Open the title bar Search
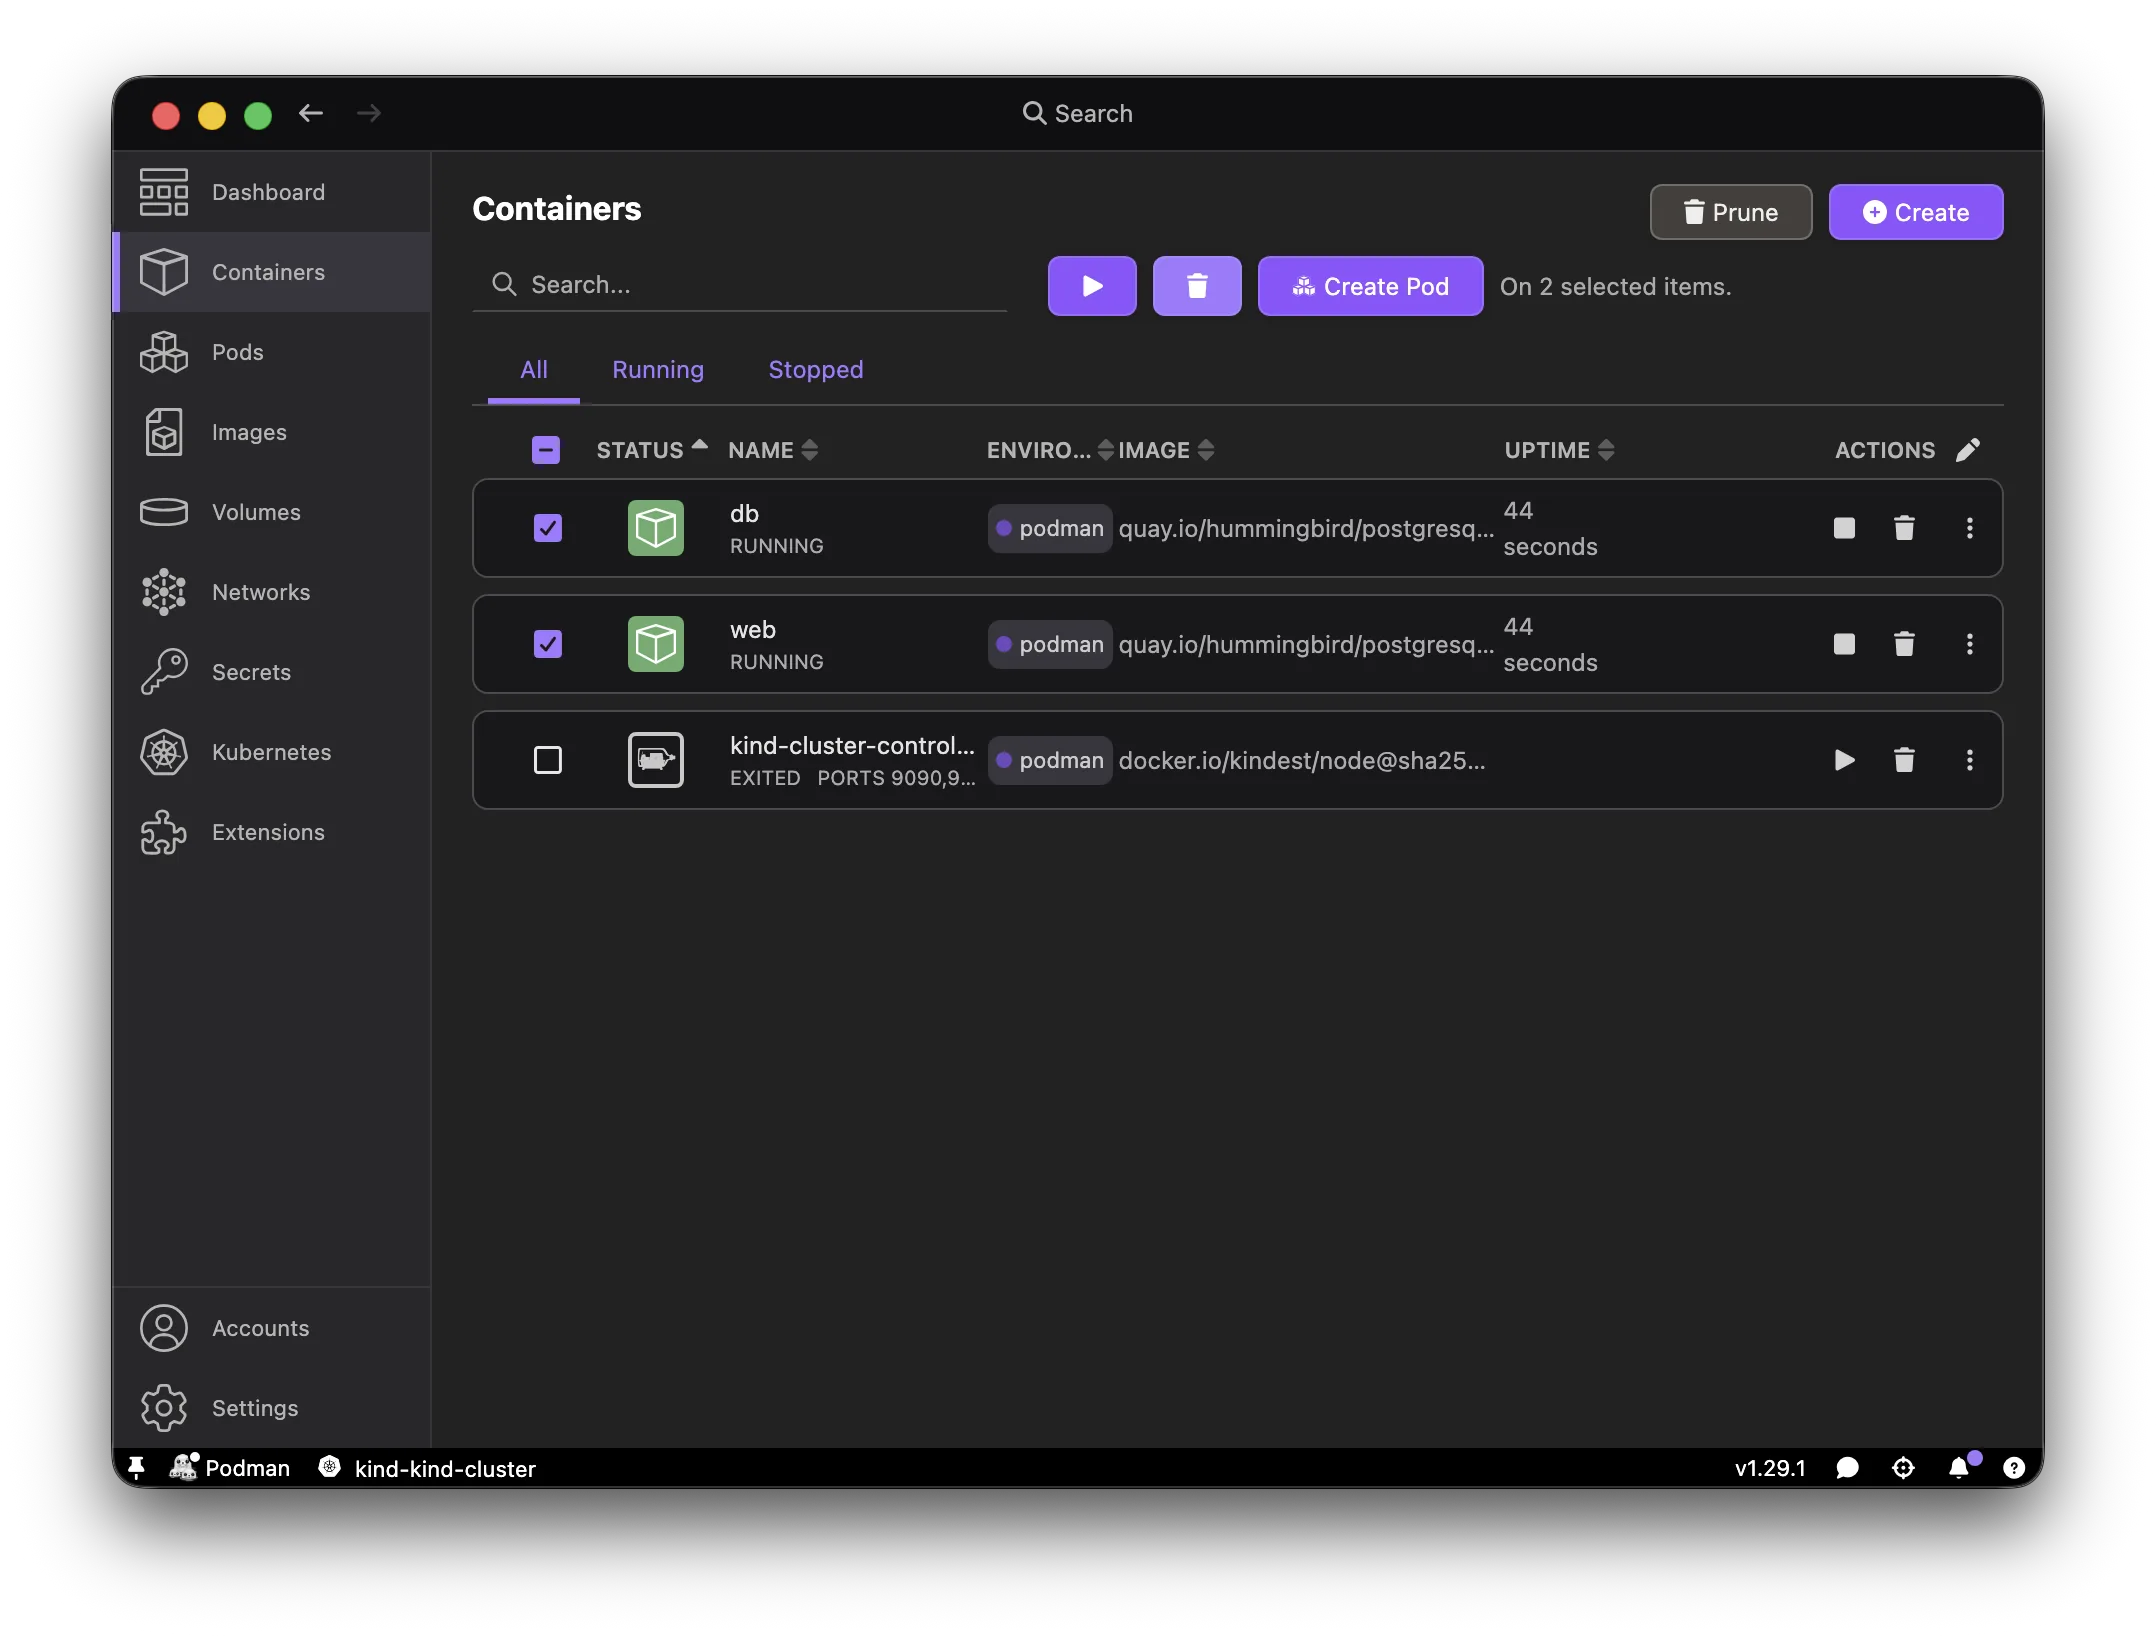 click(1078, 113)
